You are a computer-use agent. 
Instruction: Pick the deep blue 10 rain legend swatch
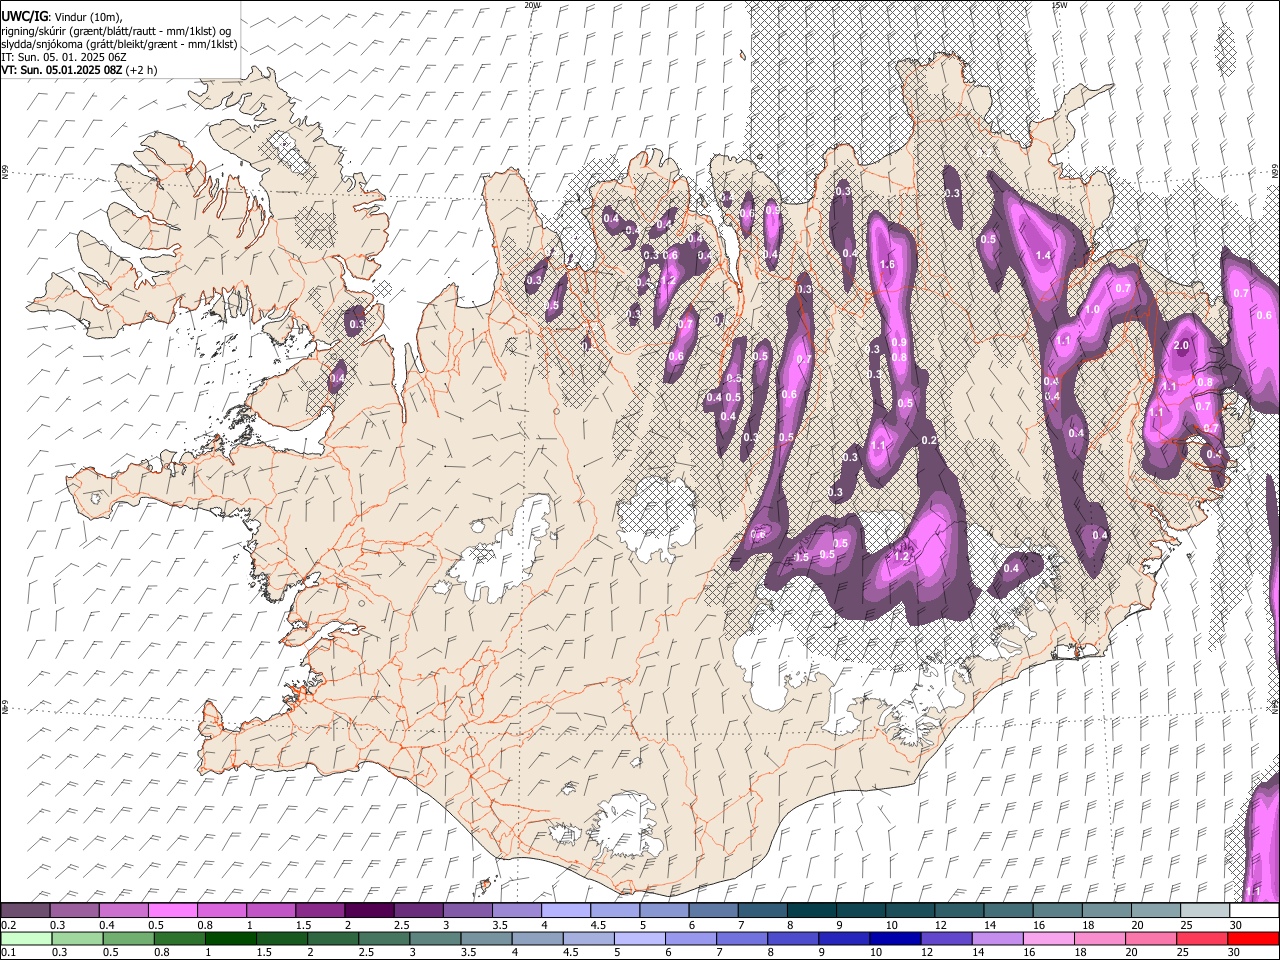click(x=895, y=938)
